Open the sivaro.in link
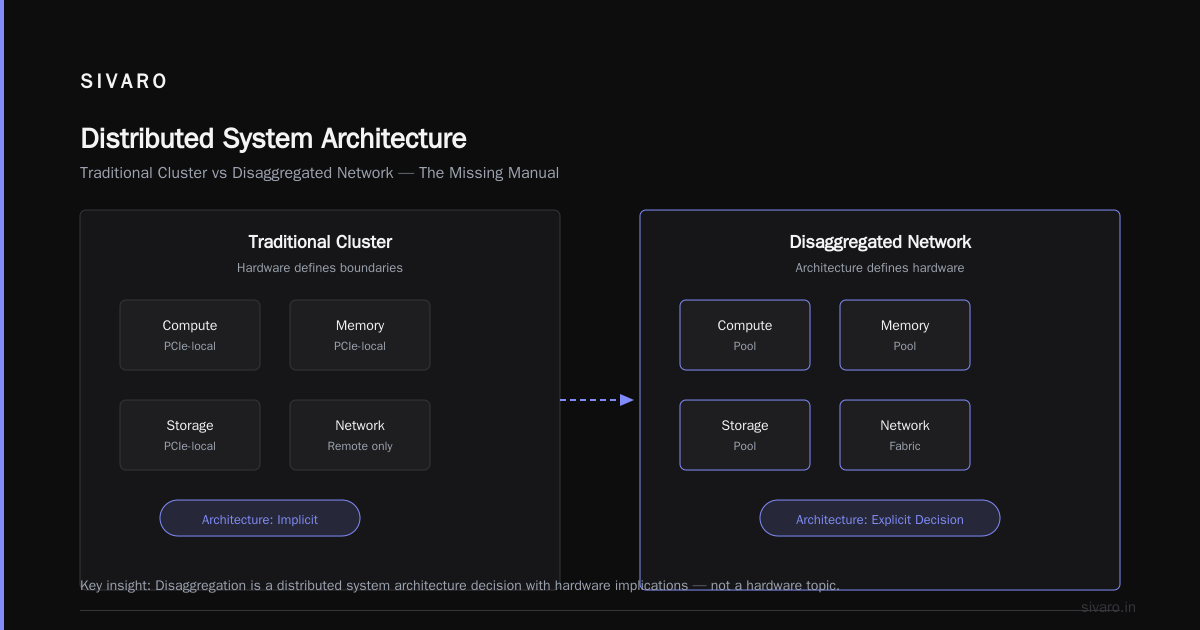 pos(1108,607)
